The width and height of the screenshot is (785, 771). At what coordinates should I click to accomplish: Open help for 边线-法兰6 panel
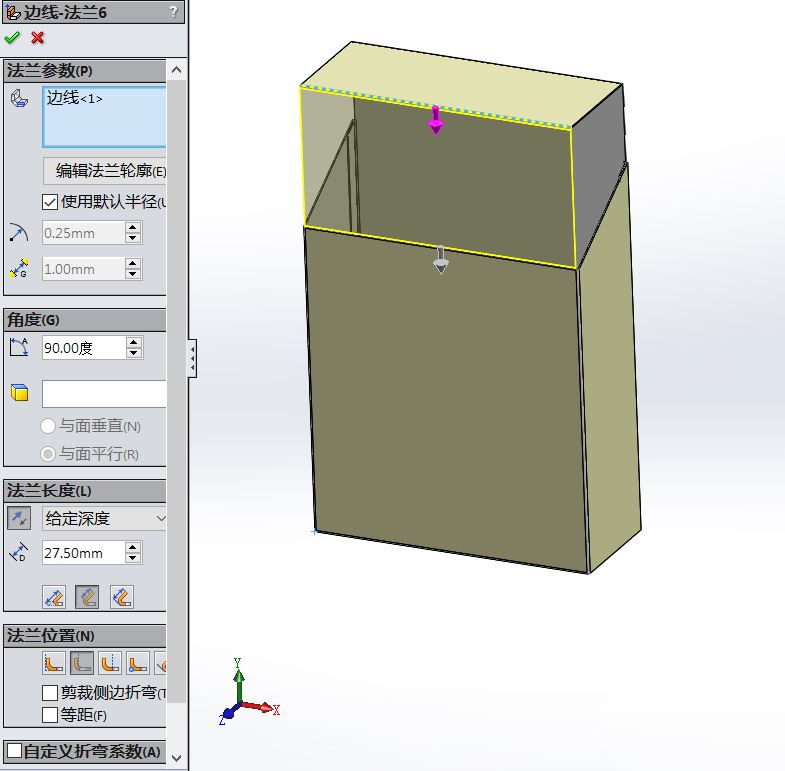coord(173,11)
